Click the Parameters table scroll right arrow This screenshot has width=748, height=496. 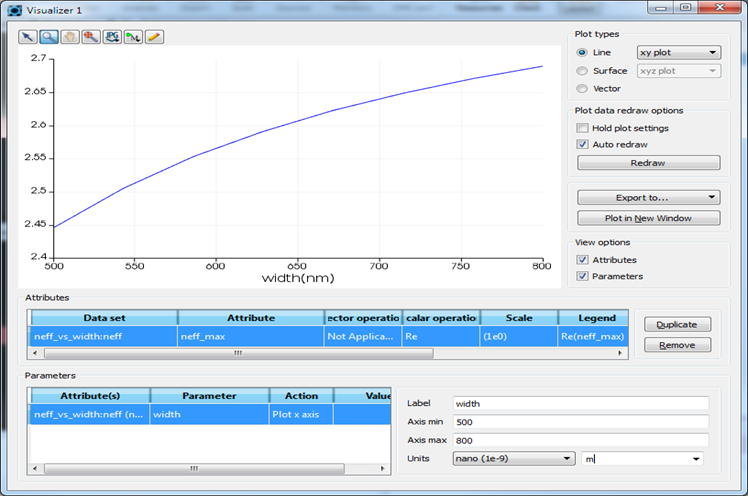382,469
